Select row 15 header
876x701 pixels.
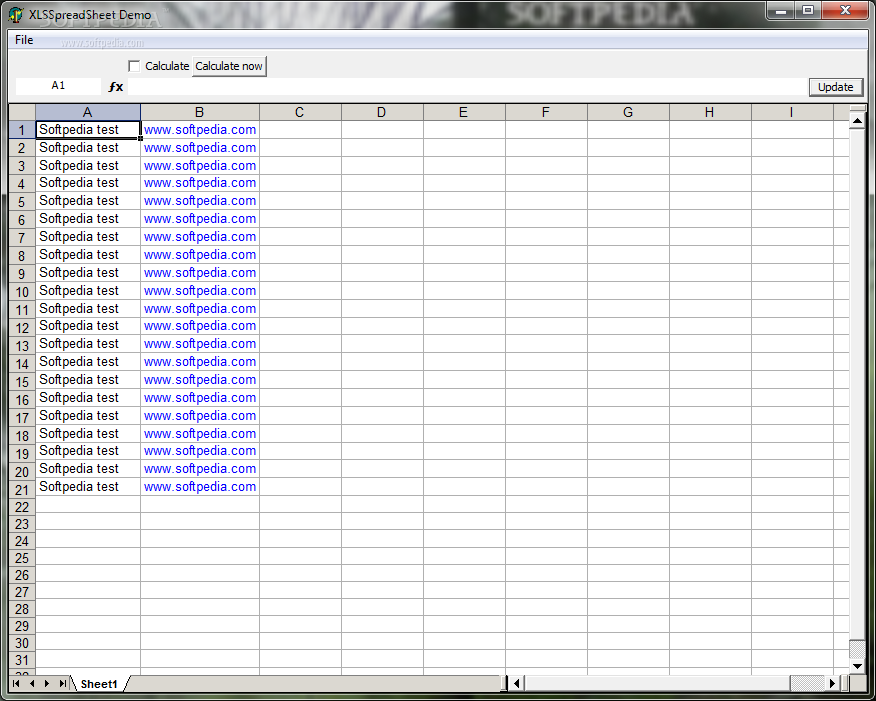tap(22, 381)
